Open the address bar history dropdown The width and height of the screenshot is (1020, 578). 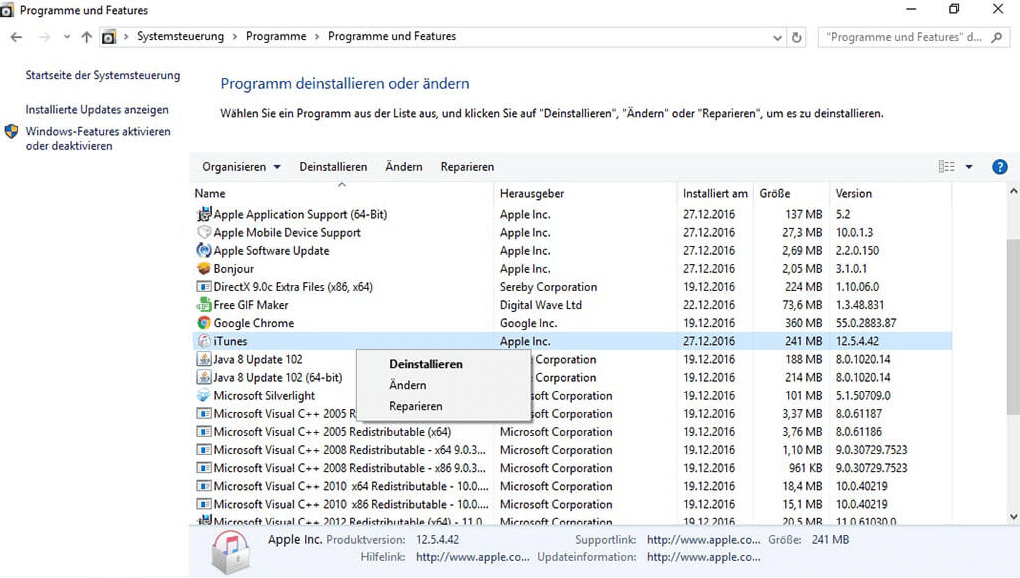coord(777,38)
